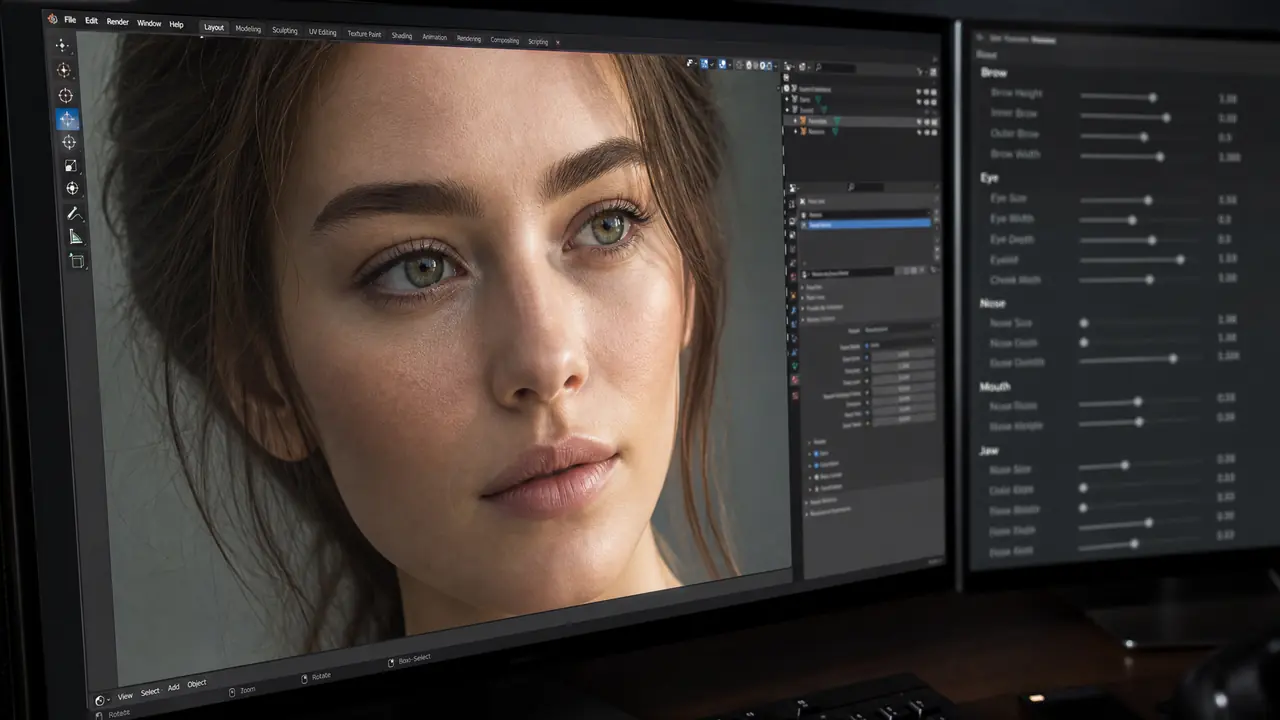Click the "Box-Select" status bar hint
Image resolution: width=1280 pixels, height=720 pixels.
[x=414, y=660]
